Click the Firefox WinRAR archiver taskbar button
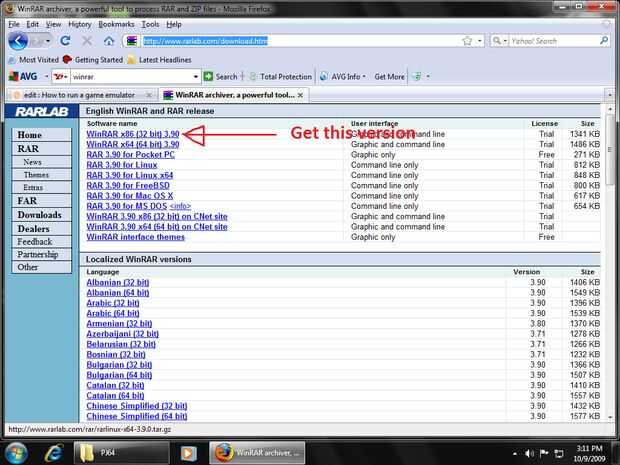This screenshot has width=620, height=465. [x=257, y=453]
